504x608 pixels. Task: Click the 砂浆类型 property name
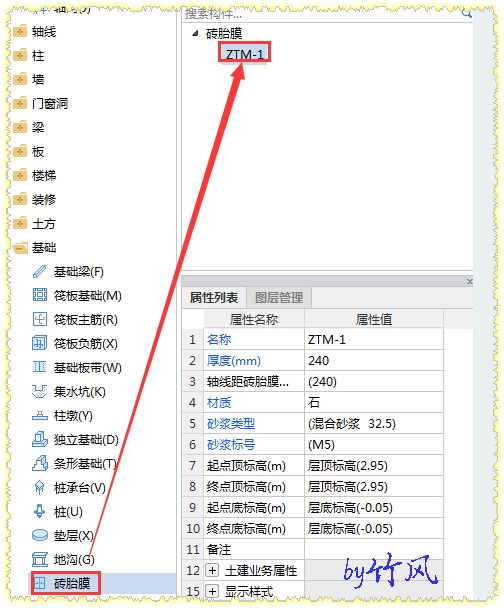[231, 423]
